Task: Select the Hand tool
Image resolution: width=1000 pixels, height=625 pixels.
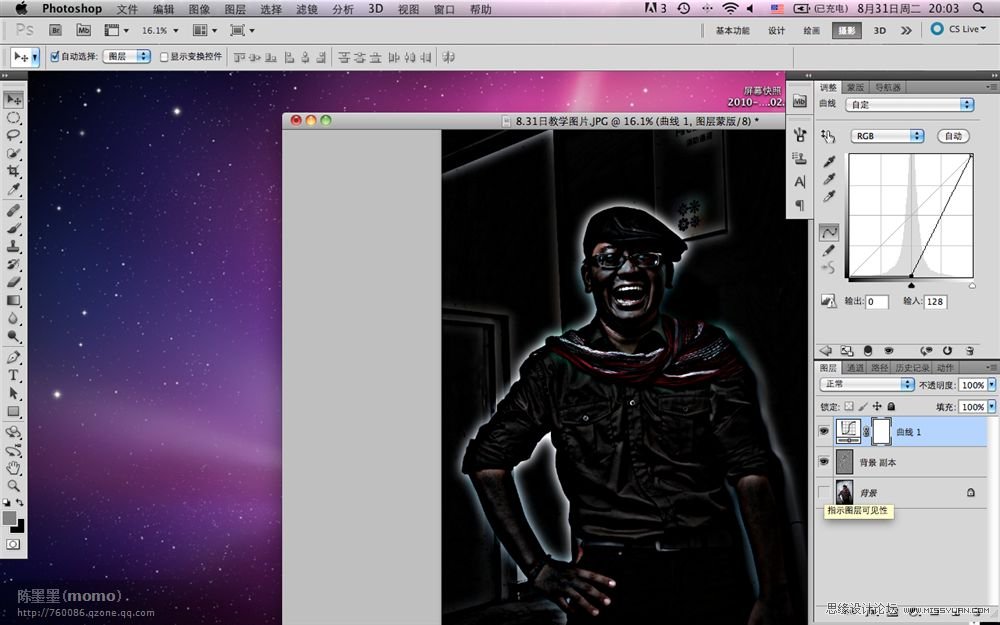Action: click(13, 468)
